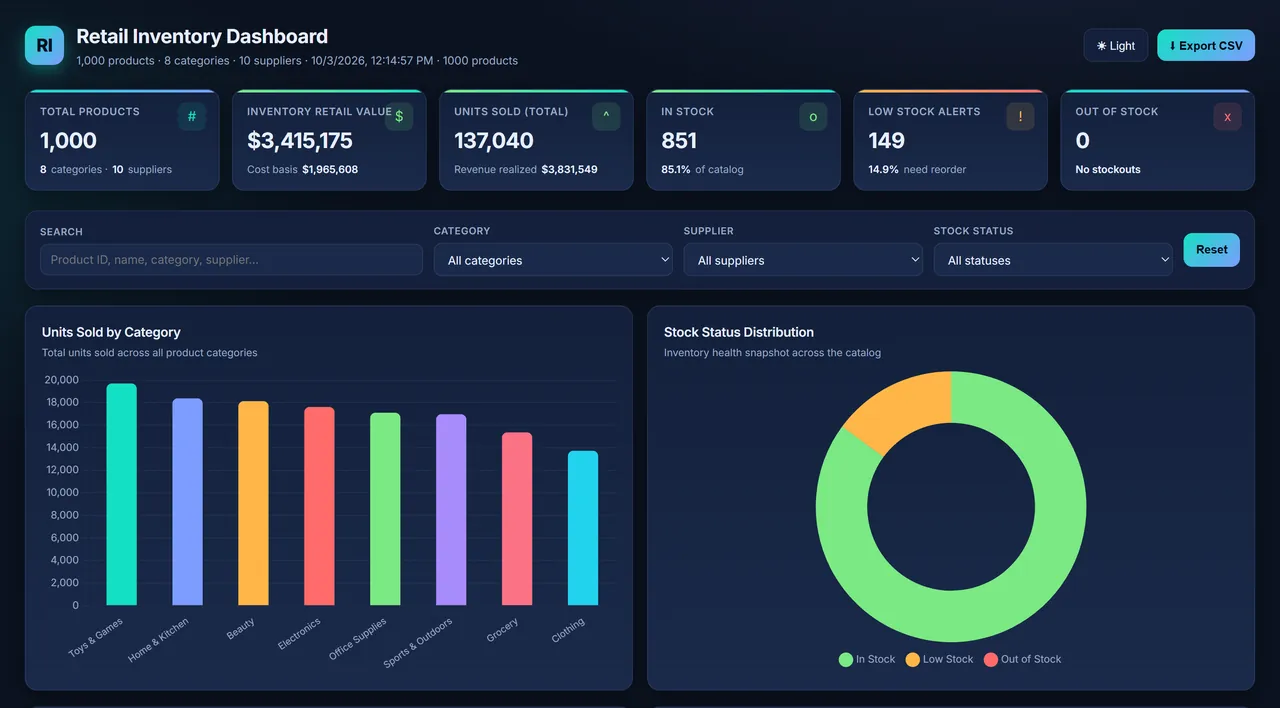This screenshot has width=1280, height=708.
Task: Click the RI dashboard logo
Action: [x=44, y=45]
